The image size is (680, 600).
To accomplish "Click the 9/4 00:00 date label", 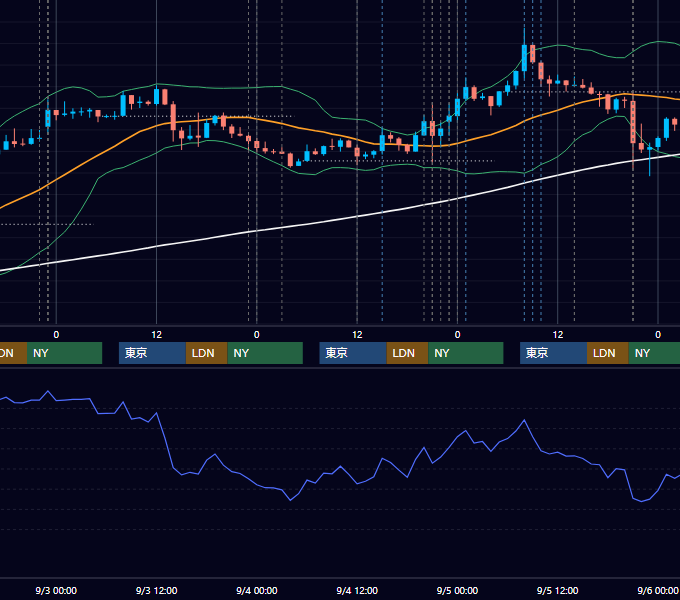I will pos(257,590).
